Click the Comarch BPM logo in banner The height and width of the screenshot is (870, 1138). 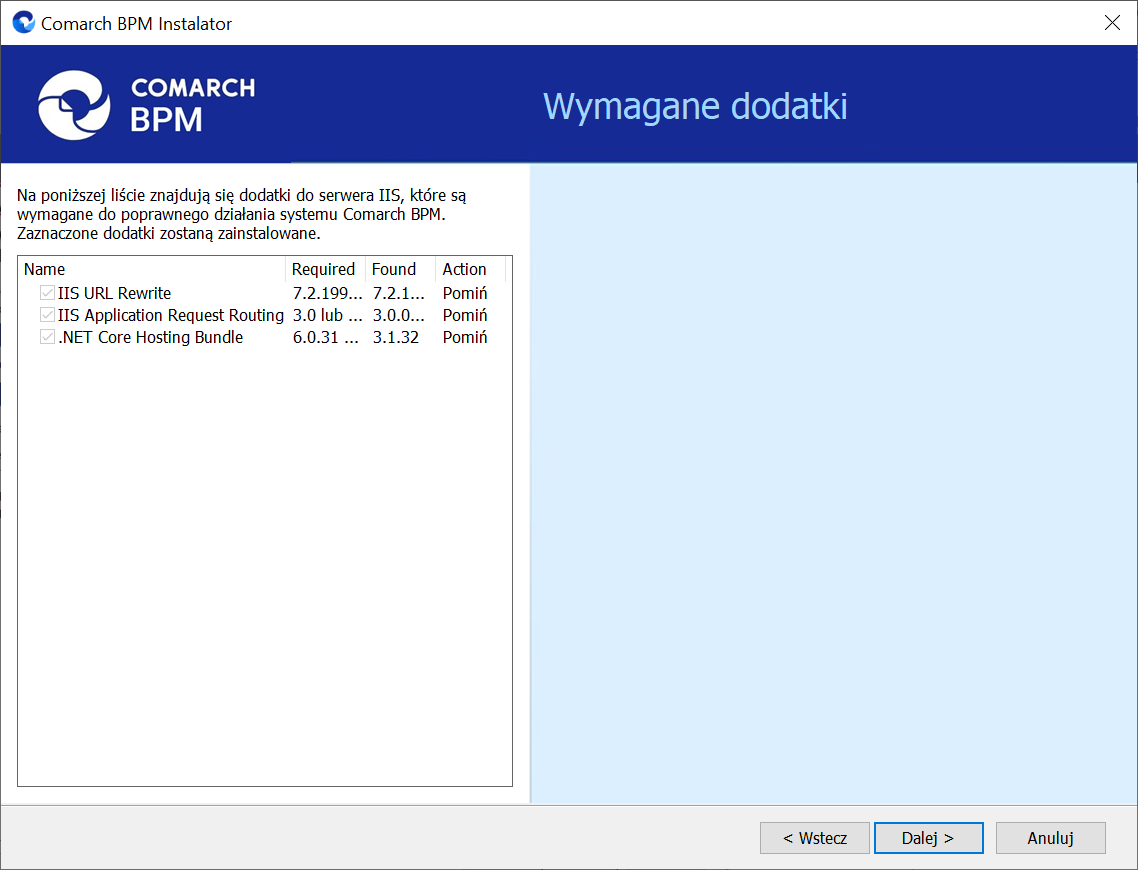click(x=146, y=105)
